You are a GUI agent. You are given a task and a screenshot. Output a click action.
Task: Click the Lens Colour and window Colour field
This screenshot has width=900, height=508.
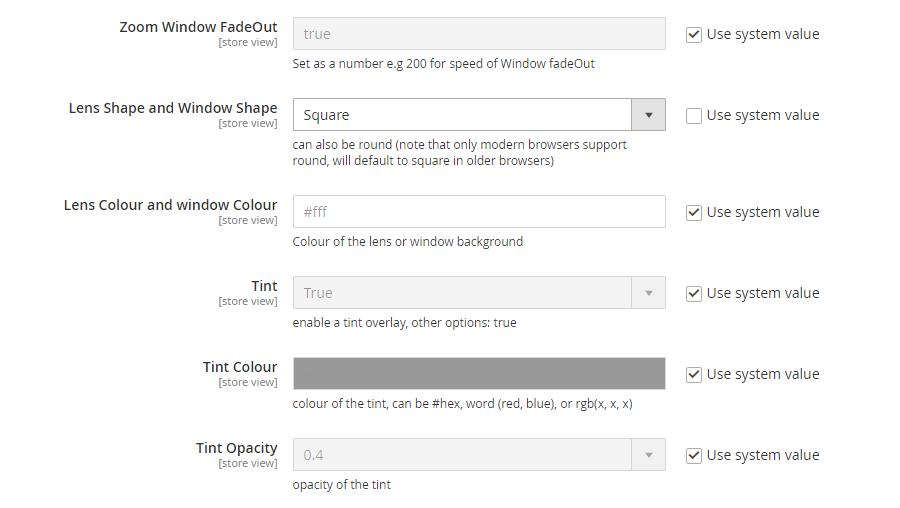pos(479,212)
